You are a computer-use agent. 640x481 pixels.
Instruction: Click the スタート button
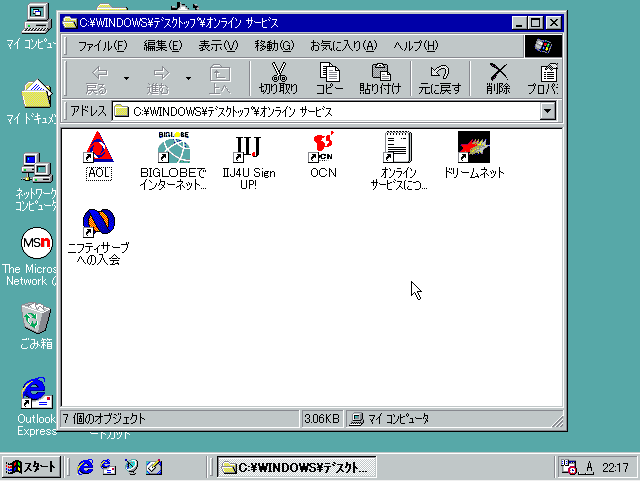[31, 466]
